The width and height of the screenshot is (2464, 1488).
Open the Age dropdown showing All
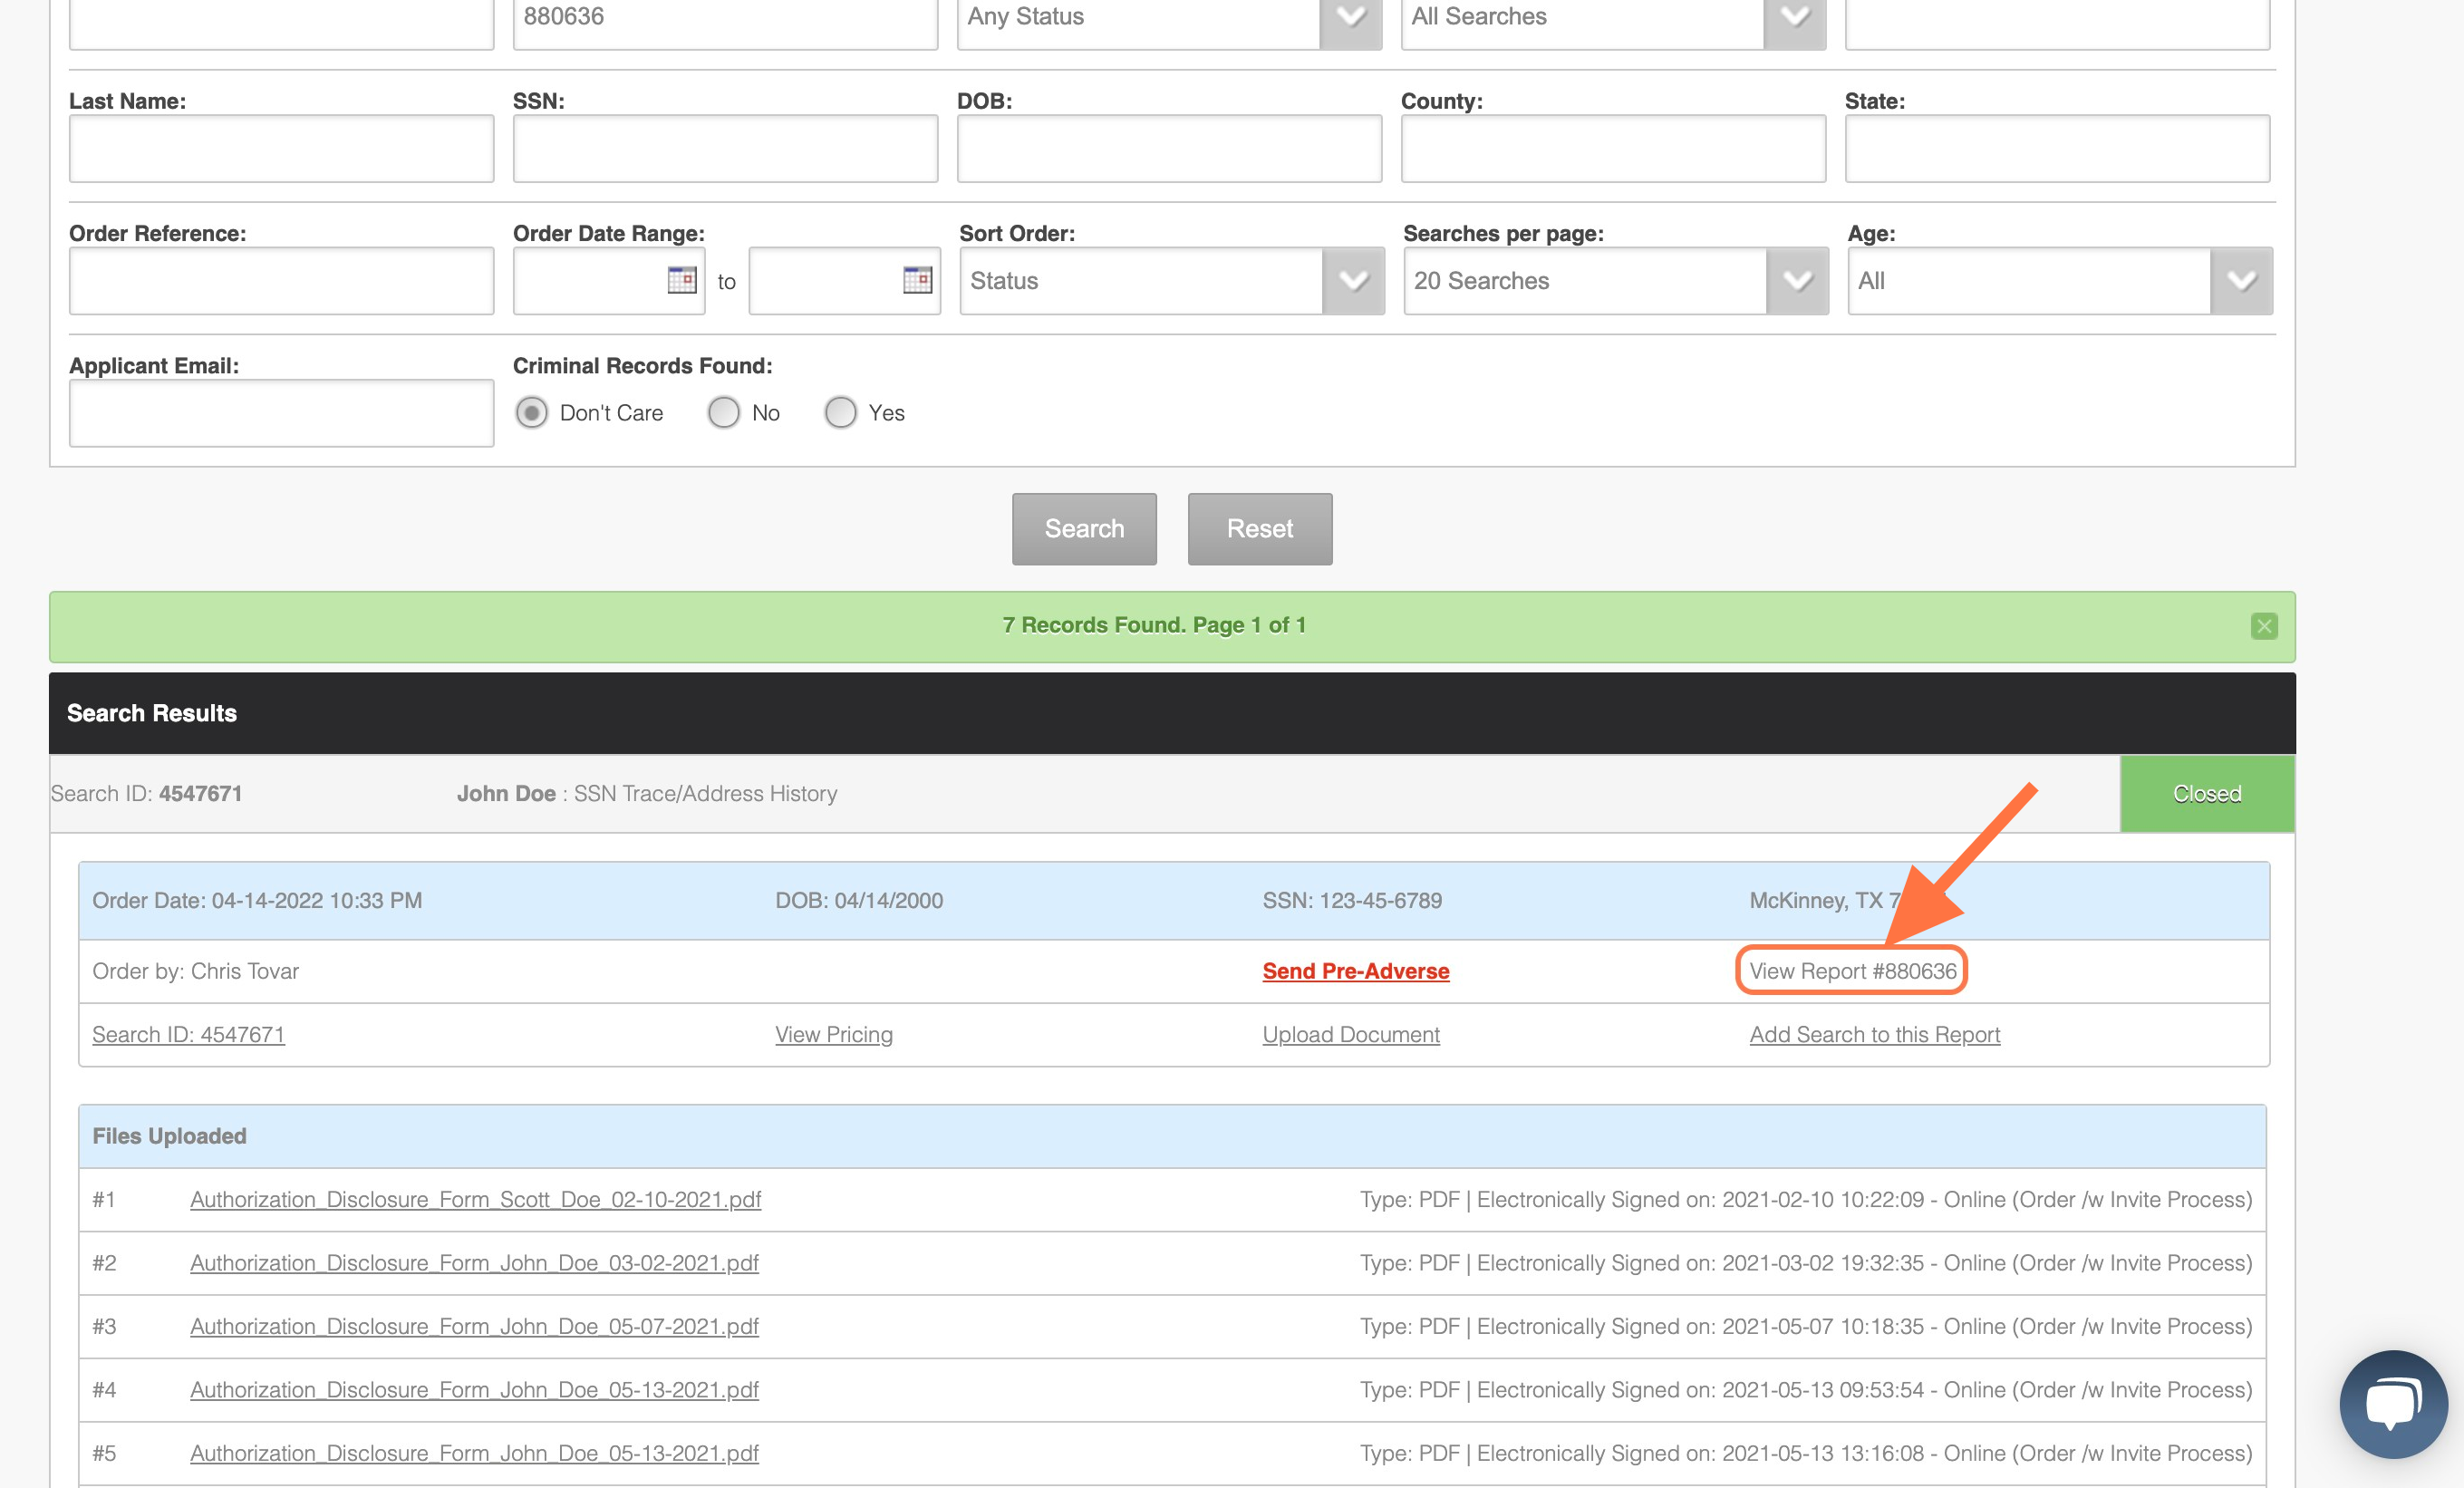click(2060, 281)
